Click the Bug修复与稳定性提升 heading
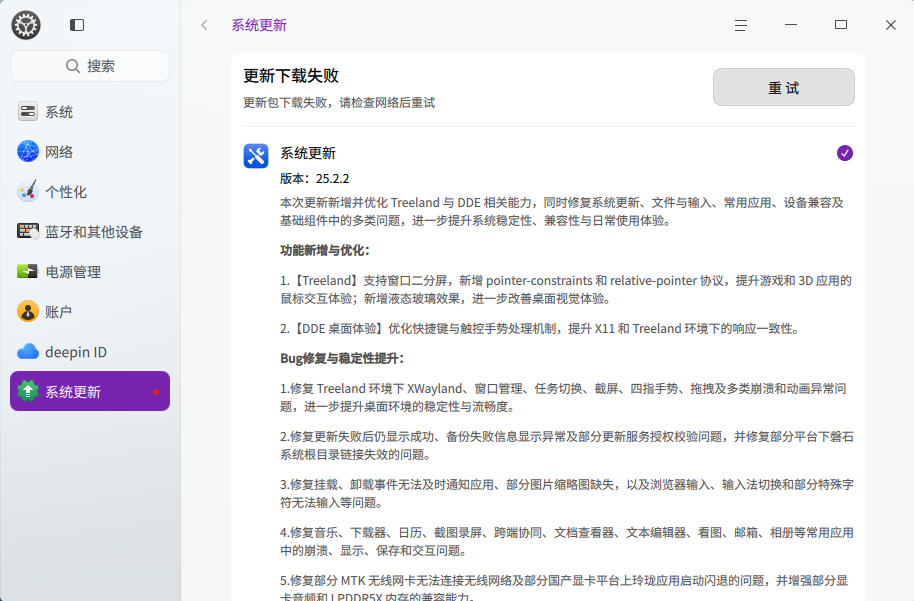Image resolution: width=914 pixels, height=601 pixels. tap(342, 358)
